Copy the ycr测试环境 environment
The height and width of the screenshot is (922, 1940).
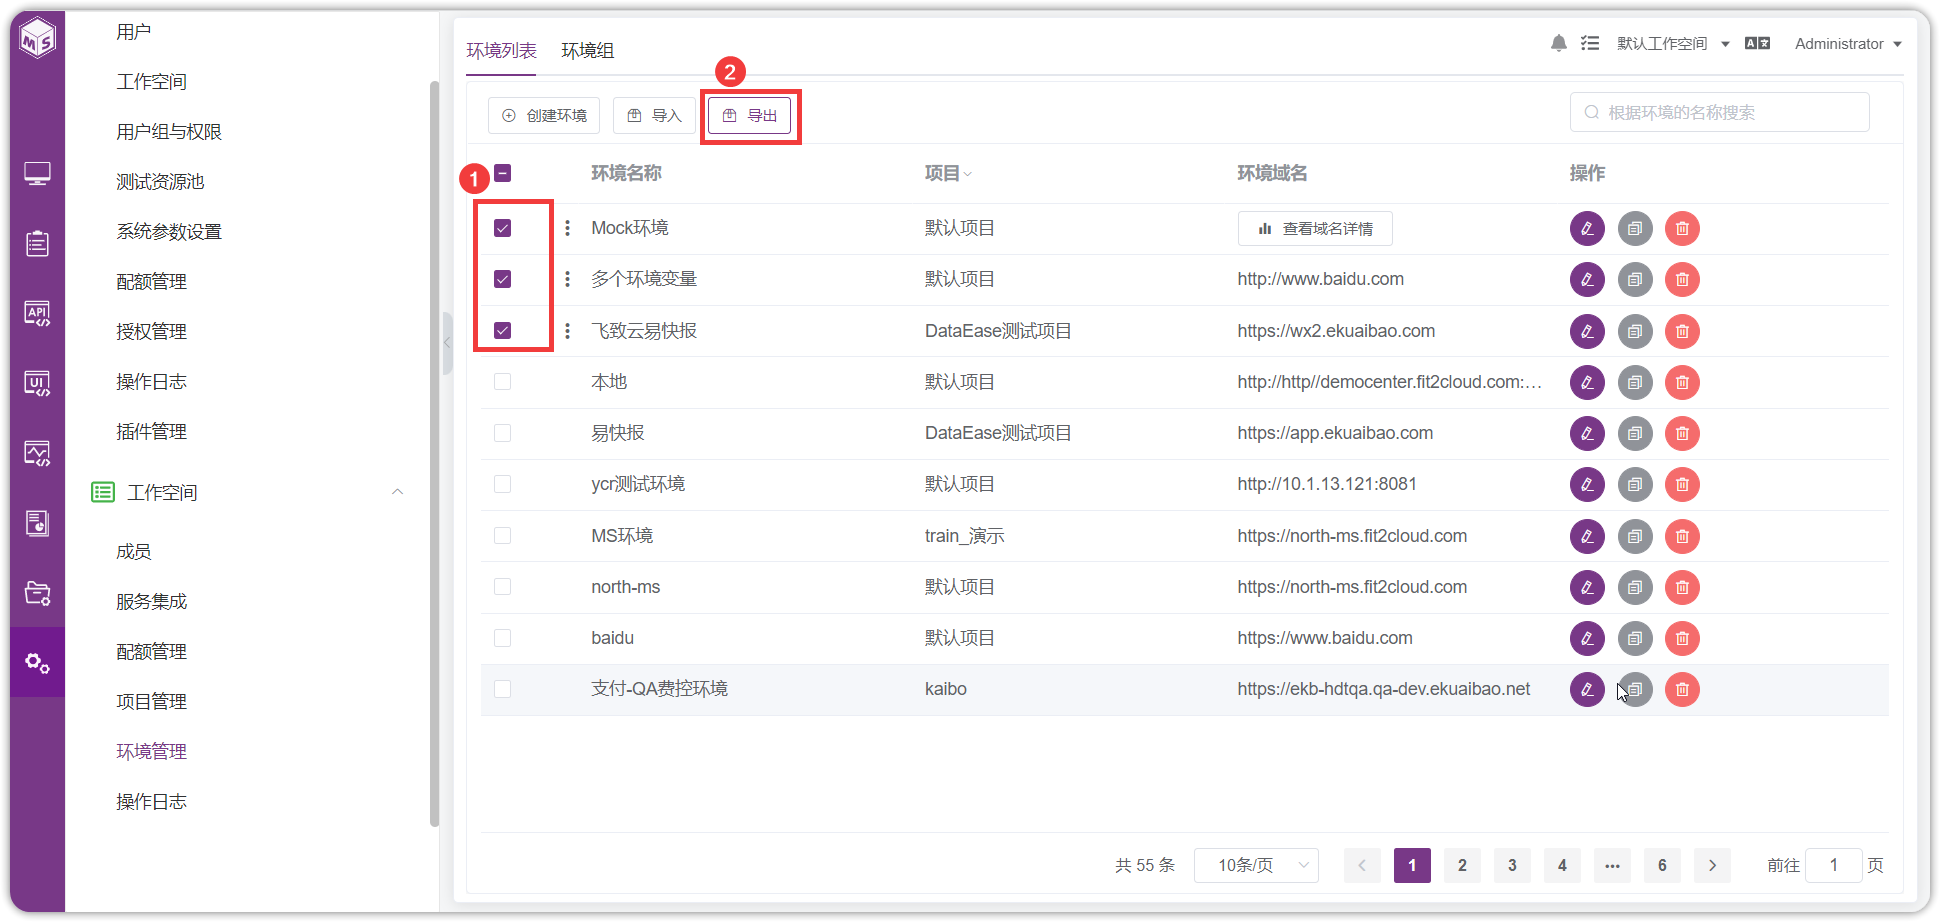[1635, 484]
